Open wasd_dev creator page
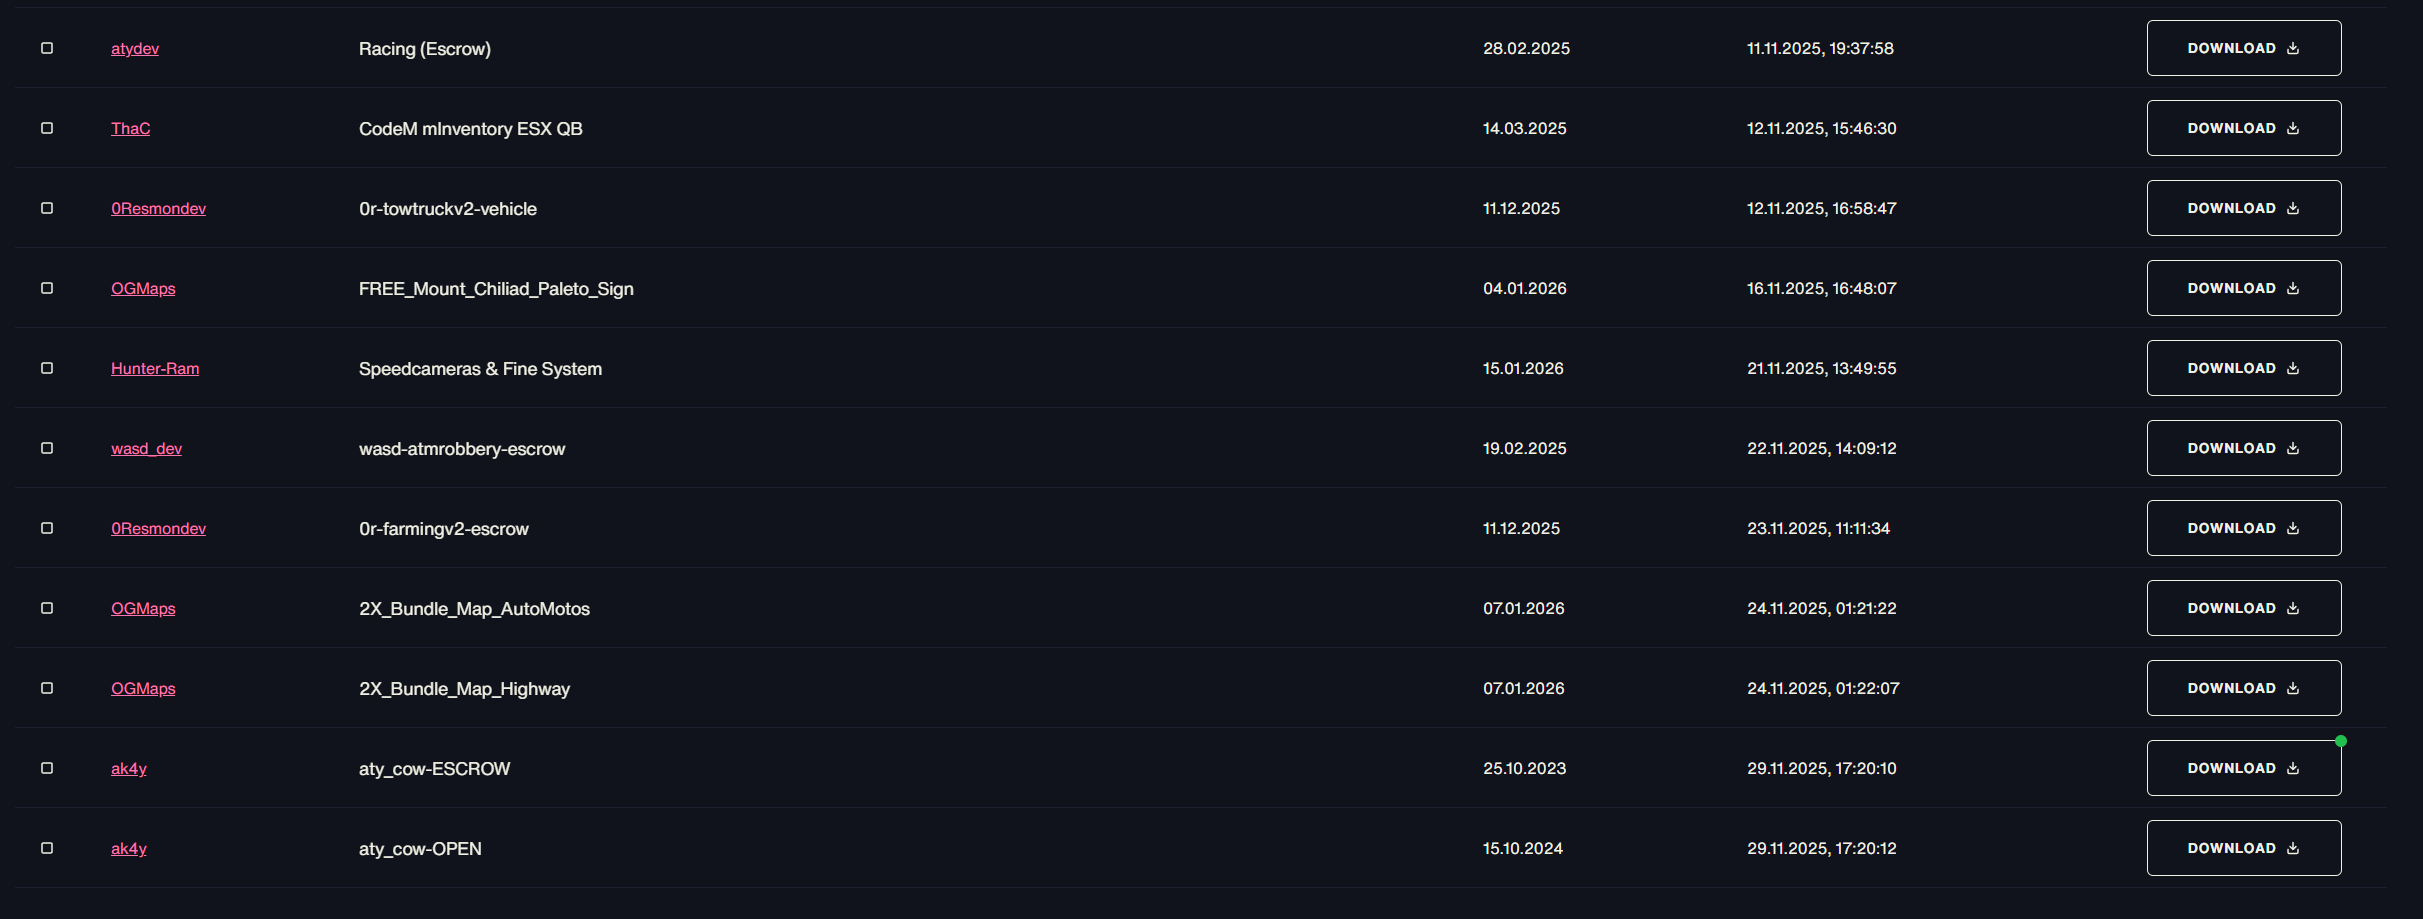Image resolution: width=2423 pixels, height=919 pixels. click(x=147, y=448)
